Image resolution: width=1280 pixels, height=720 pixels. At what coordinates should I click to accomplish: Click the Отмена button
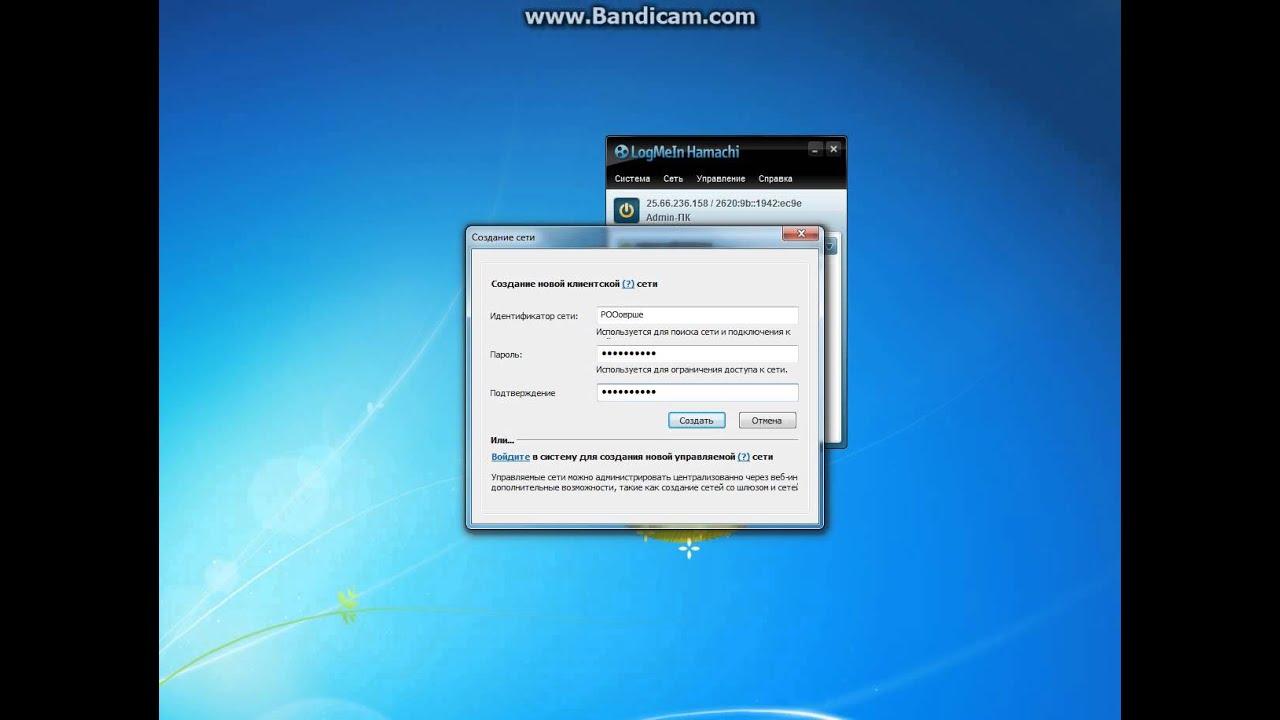tap(767, 420)
